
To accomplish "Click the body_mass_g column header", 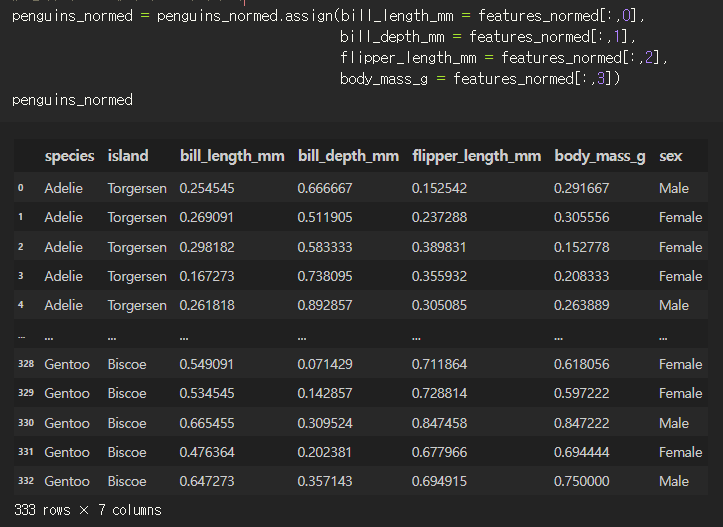I will point(600,156).
